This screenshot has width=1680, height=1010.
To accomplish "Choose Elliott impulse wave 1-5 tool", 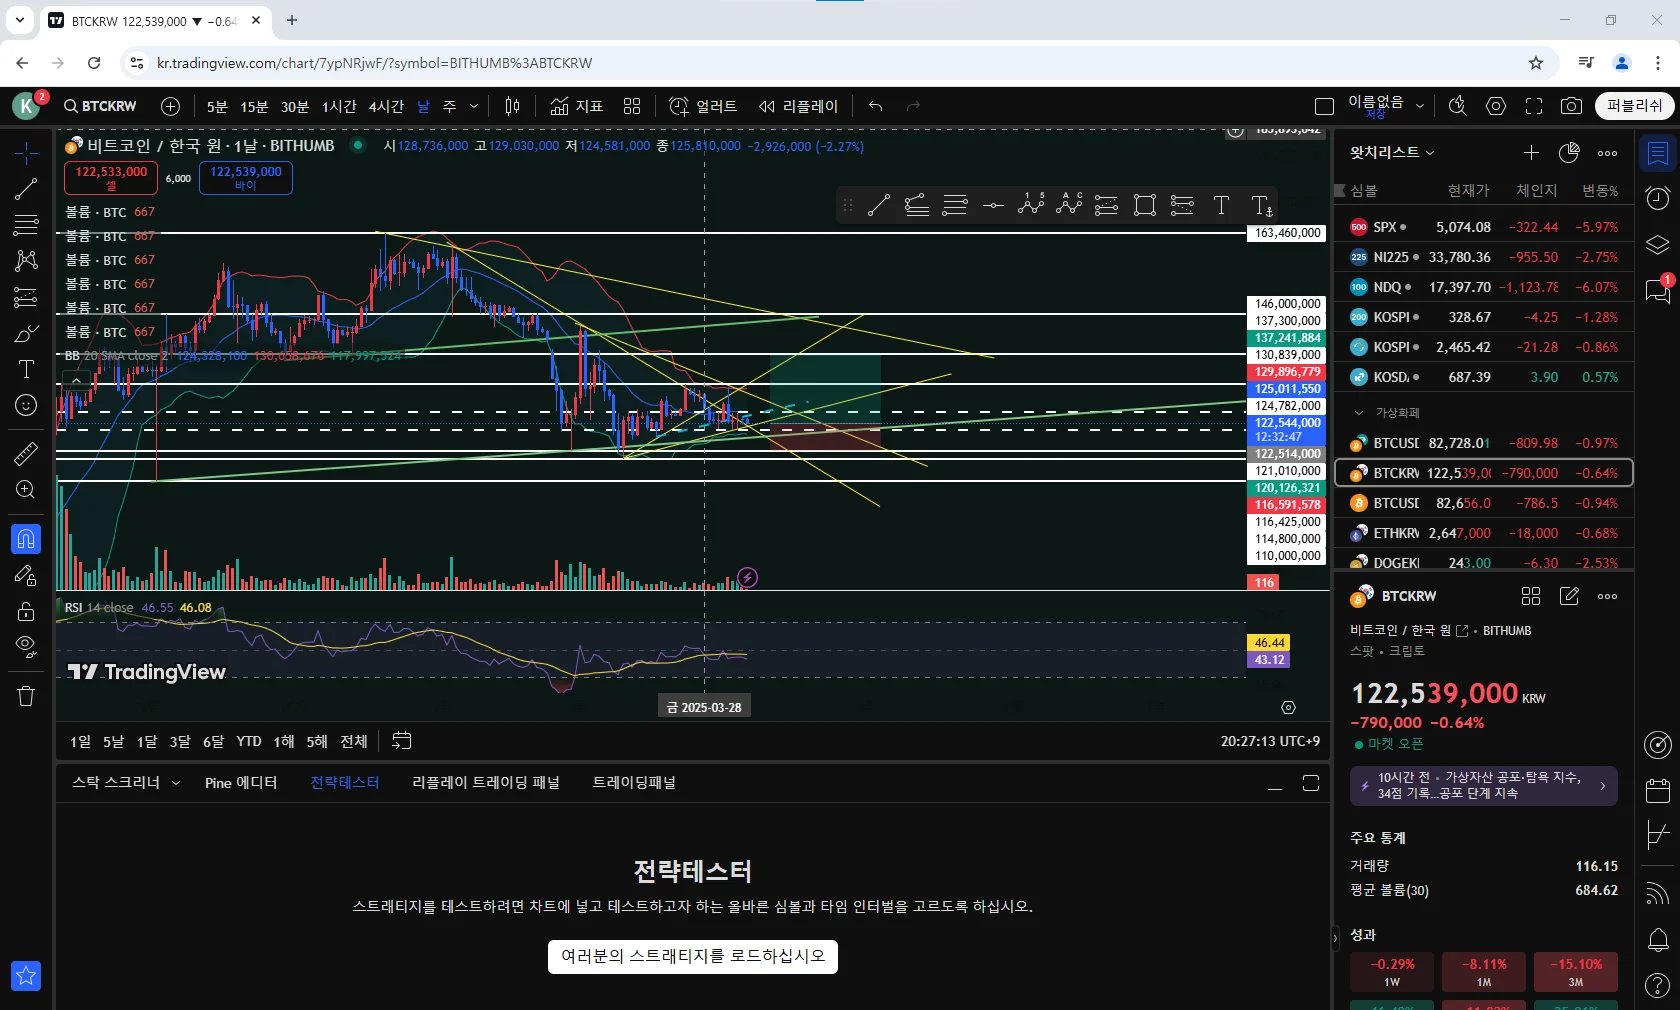I will pos(1031,205).
